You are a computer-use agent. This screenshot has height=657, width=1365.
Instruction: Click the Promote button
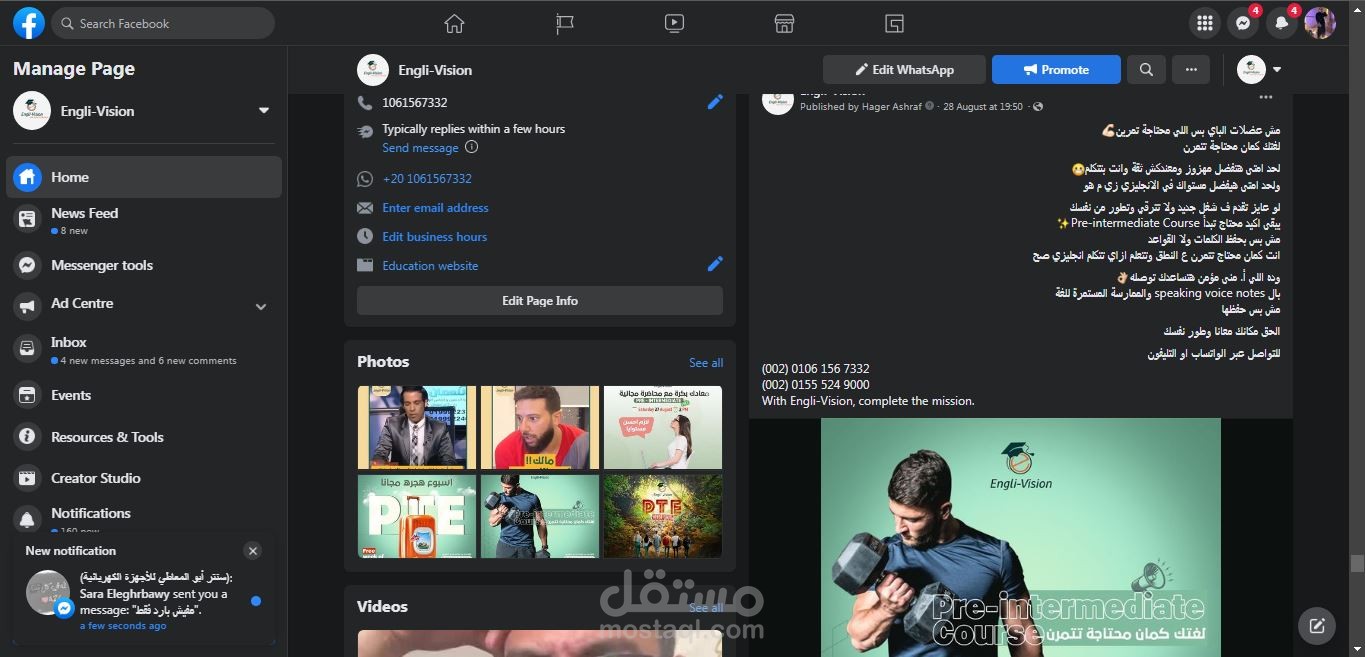coord(1056,70)
